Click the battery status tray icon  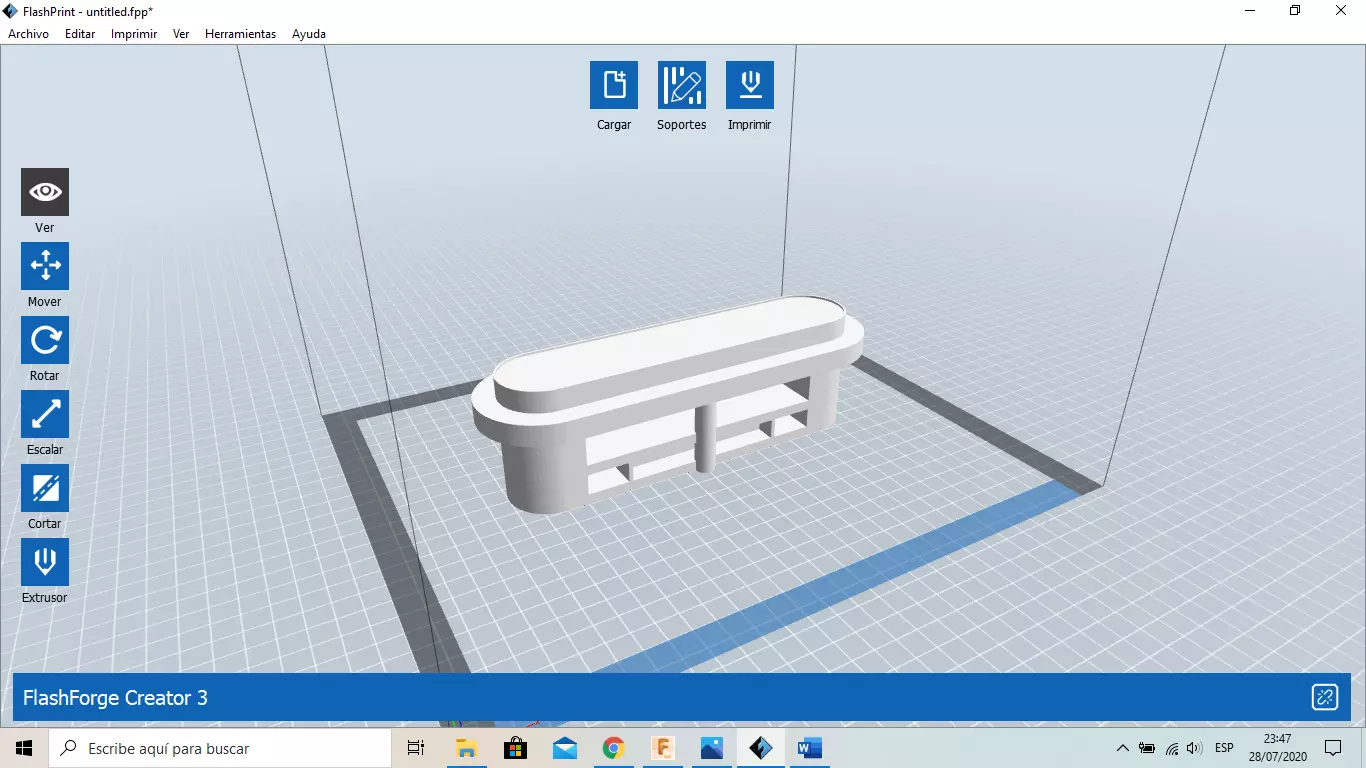coord(1146,748)
